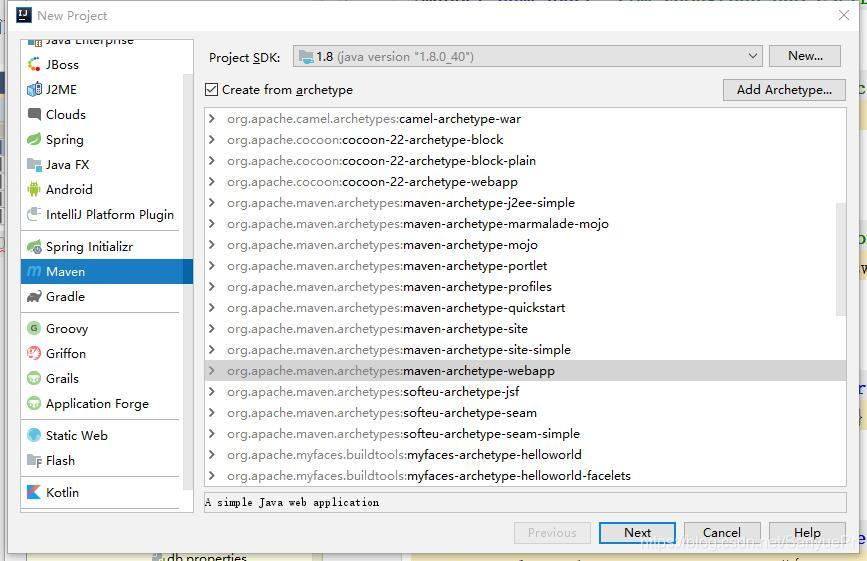
Task: Select maven-archetype-site row text
Action: tap(377, 329)
